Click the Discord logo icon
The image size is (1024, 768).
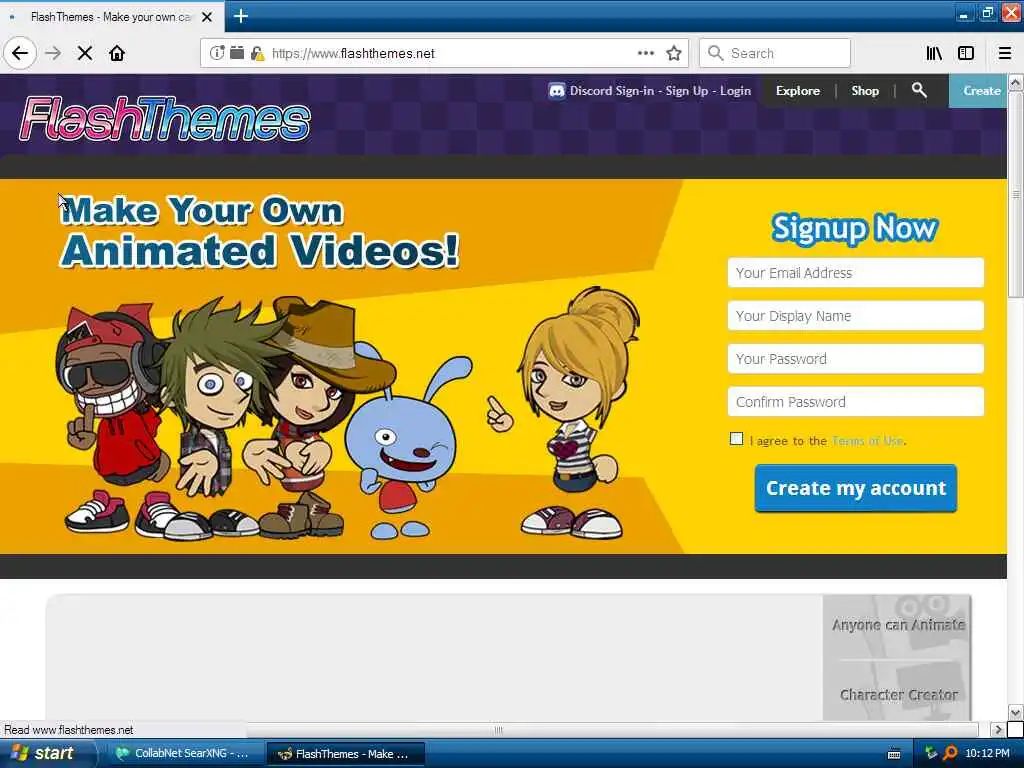pos(556,91)
